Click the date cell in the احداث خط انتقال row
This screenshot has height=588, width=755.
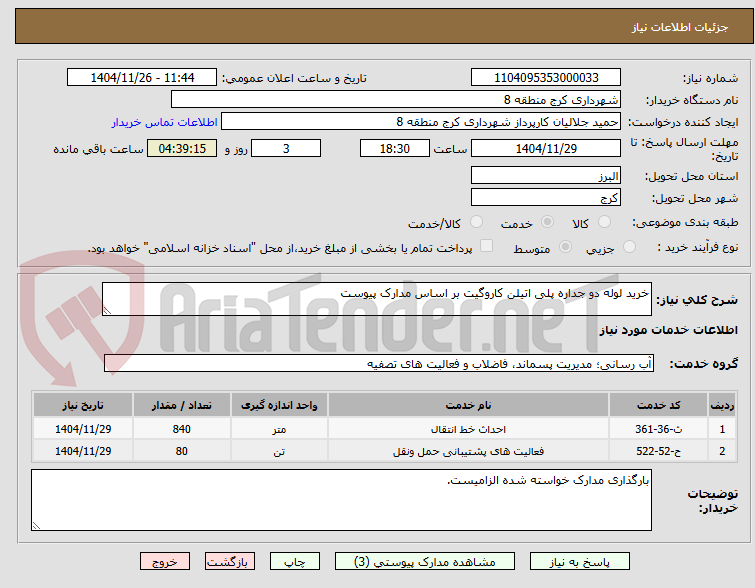click(83, 429)
